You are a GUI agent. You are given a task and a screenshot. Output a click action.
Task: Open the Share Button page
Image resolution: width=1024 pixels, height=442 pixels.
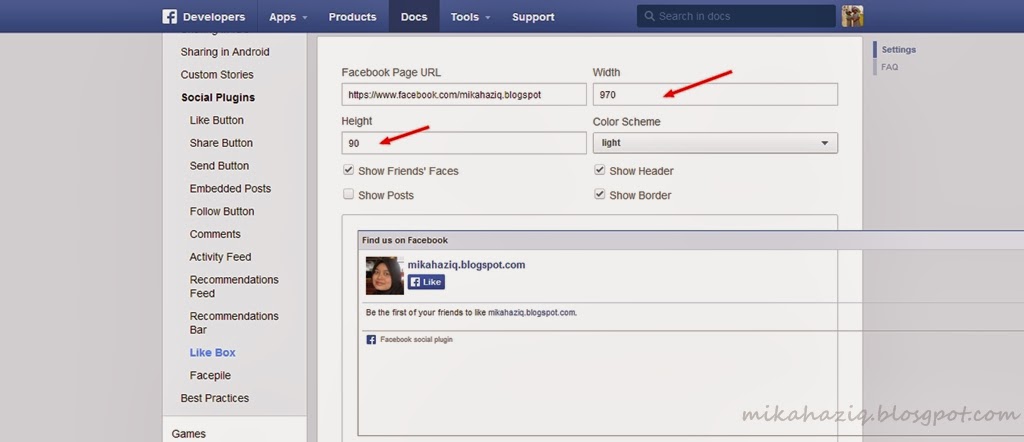[221, 143]
